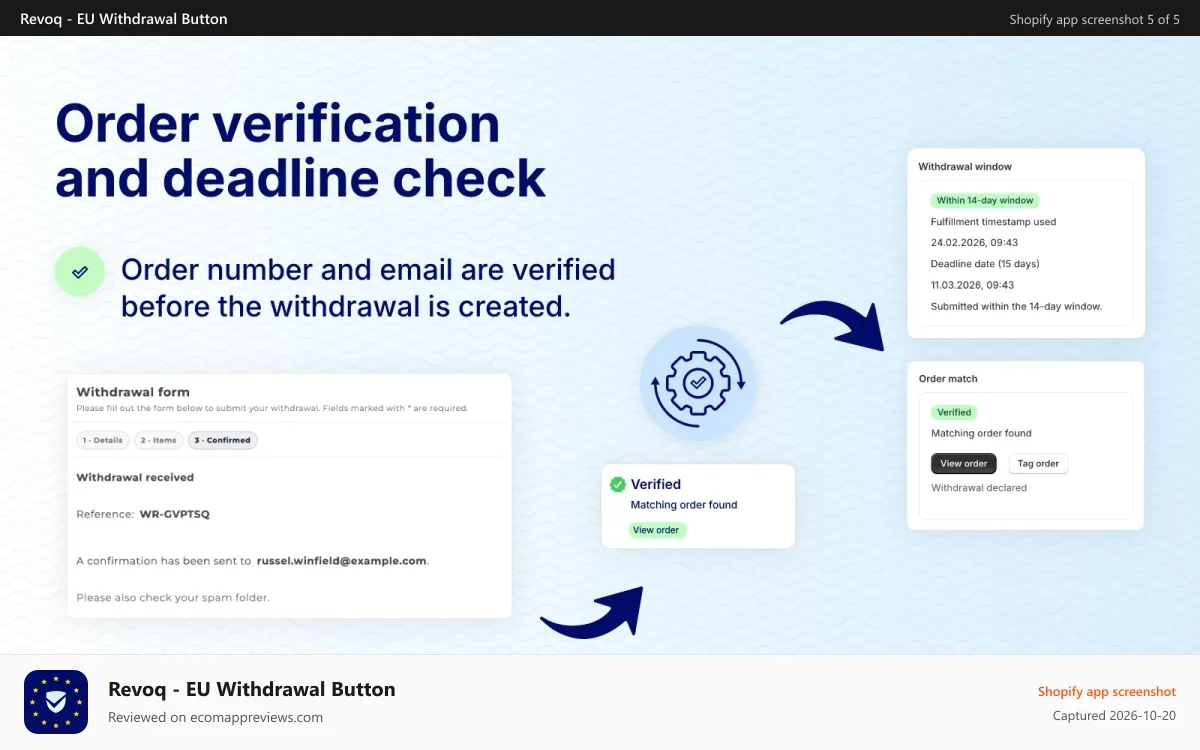Click 'Please also check your spam folder.'
This screenshot has width=1200, height=750.
click(x=173, y=598)
